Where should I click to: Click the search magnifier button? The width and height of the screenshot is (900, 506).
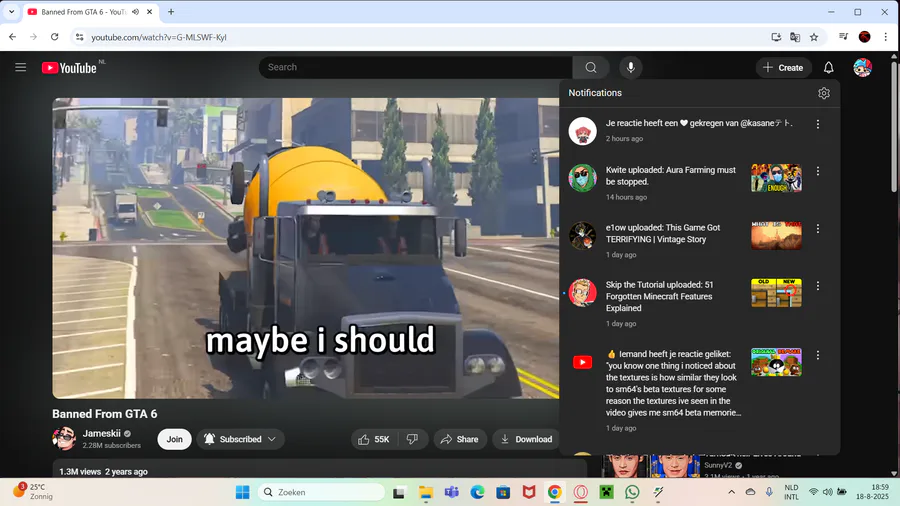coord(591,68)
